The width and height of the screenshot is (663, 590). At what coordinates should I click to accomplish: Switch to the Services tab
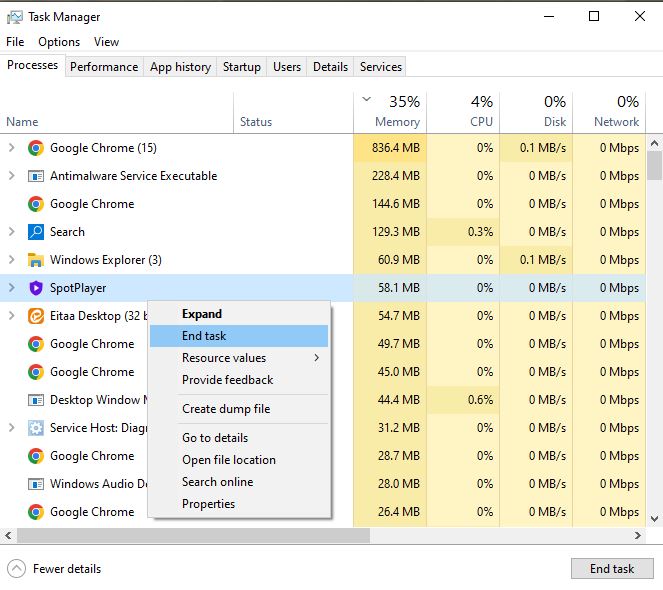(x=381, y=67)
